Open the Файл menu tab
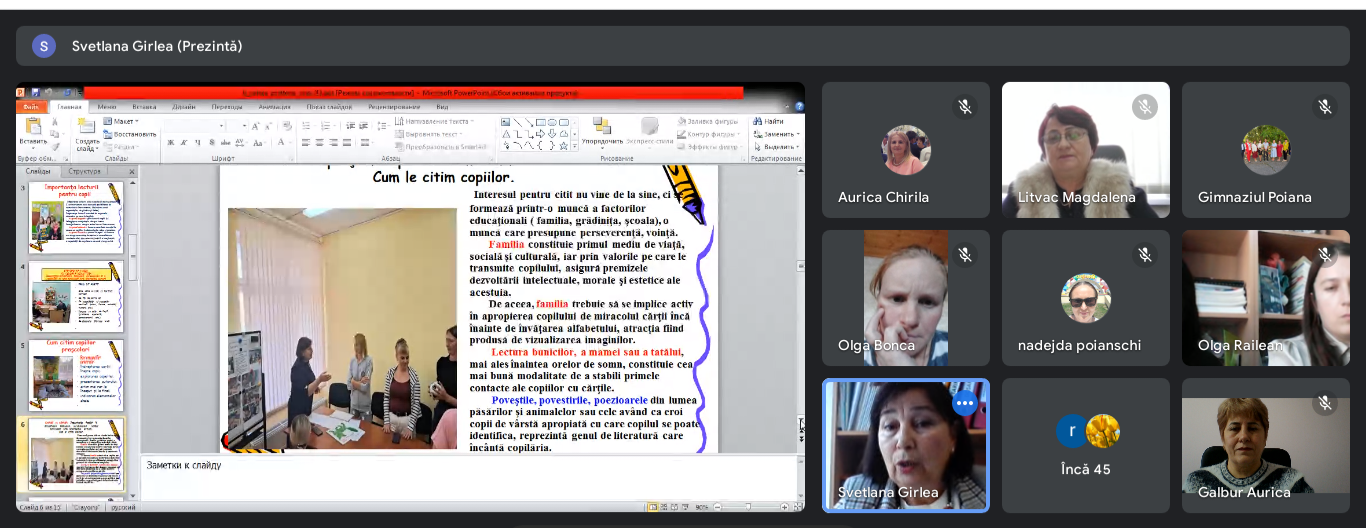The image size is (1366, 528). pyautogui.click(x=31, y=106)
